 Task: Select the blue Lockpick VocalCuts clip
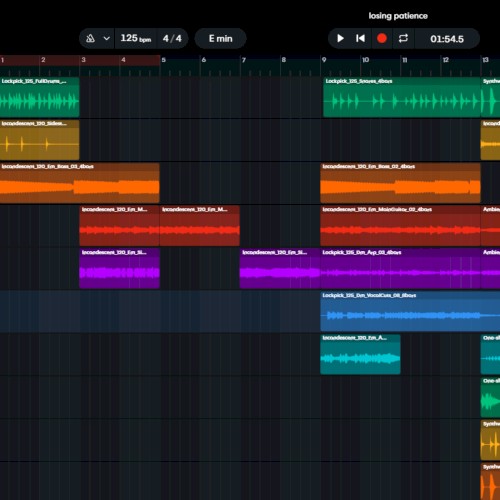coord(410,311)
